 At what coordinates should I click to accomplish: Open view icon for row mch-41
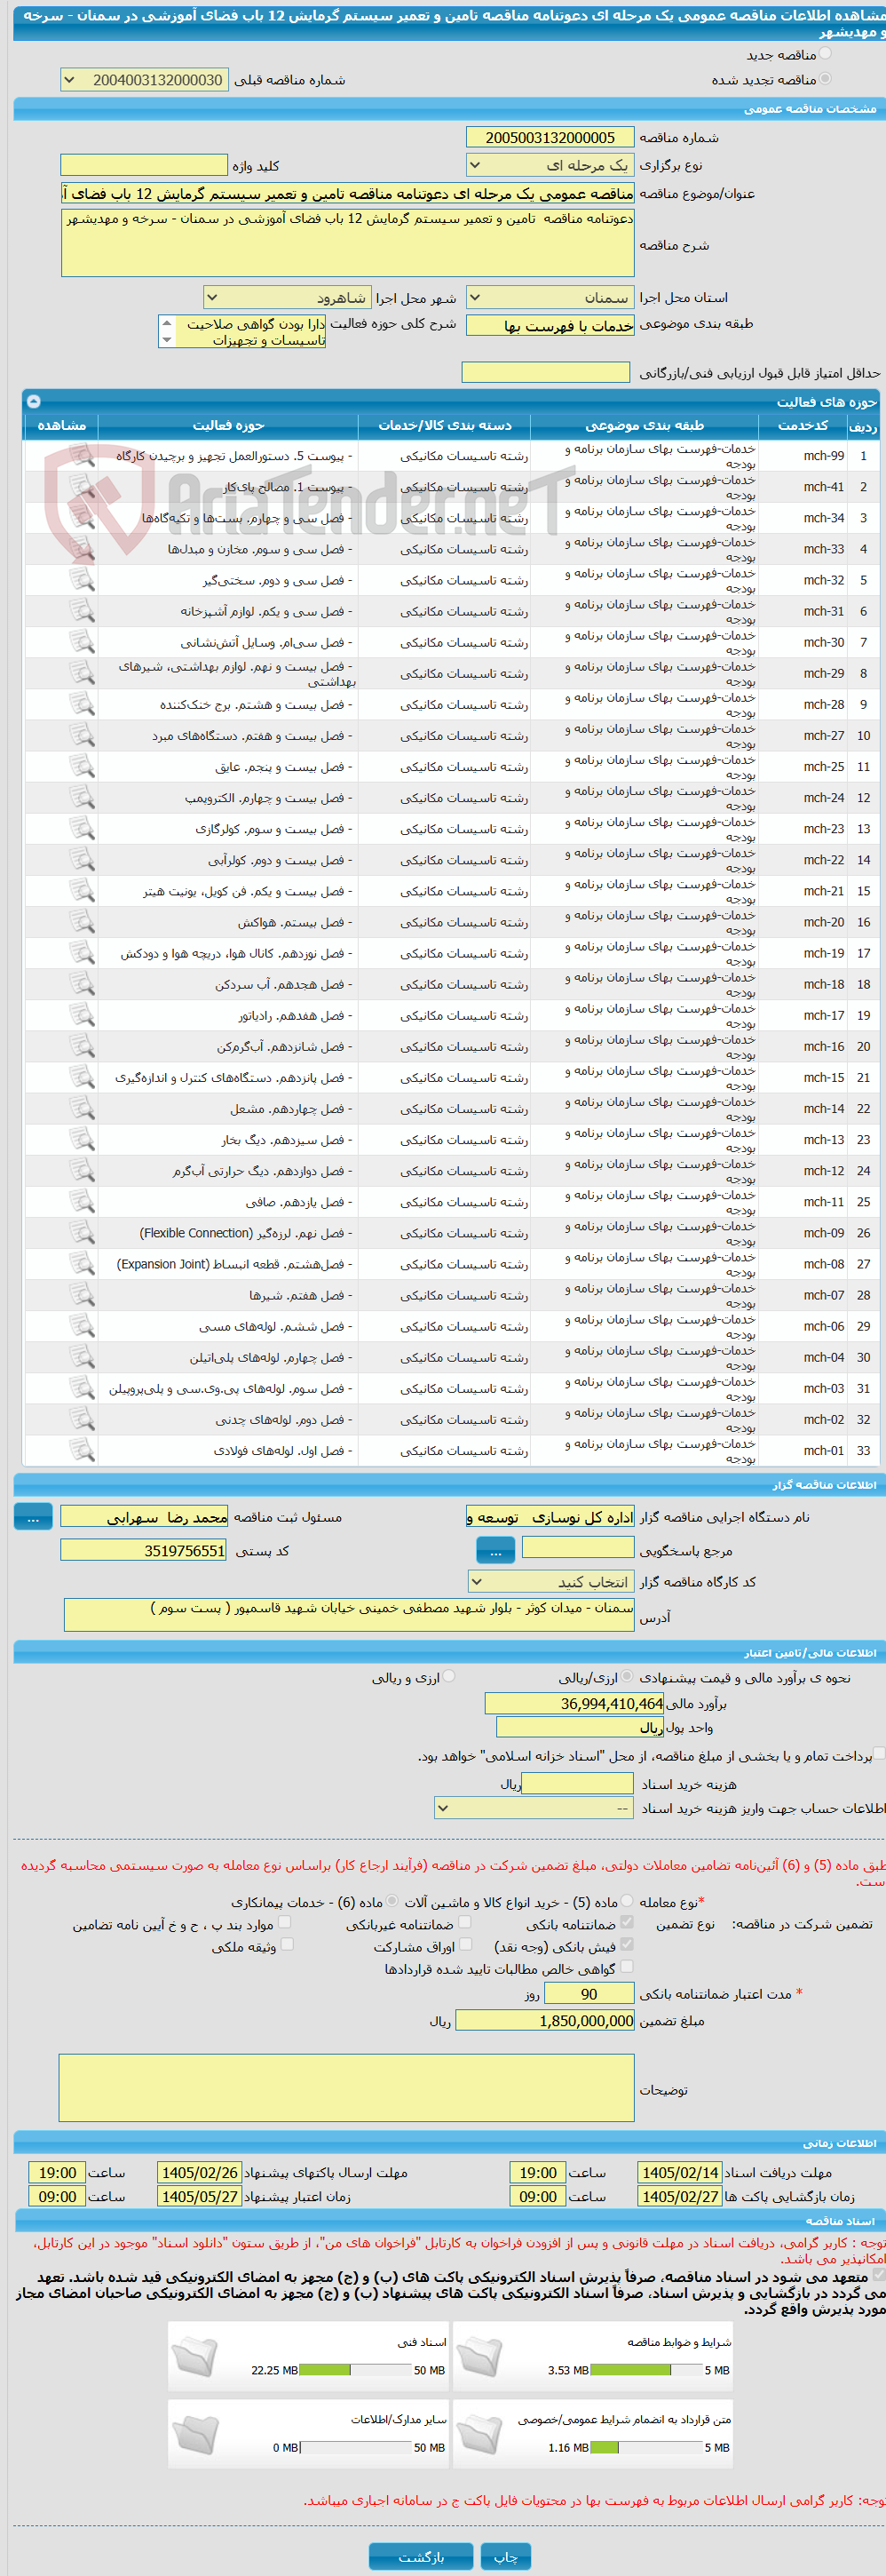(x=82, y=487)
